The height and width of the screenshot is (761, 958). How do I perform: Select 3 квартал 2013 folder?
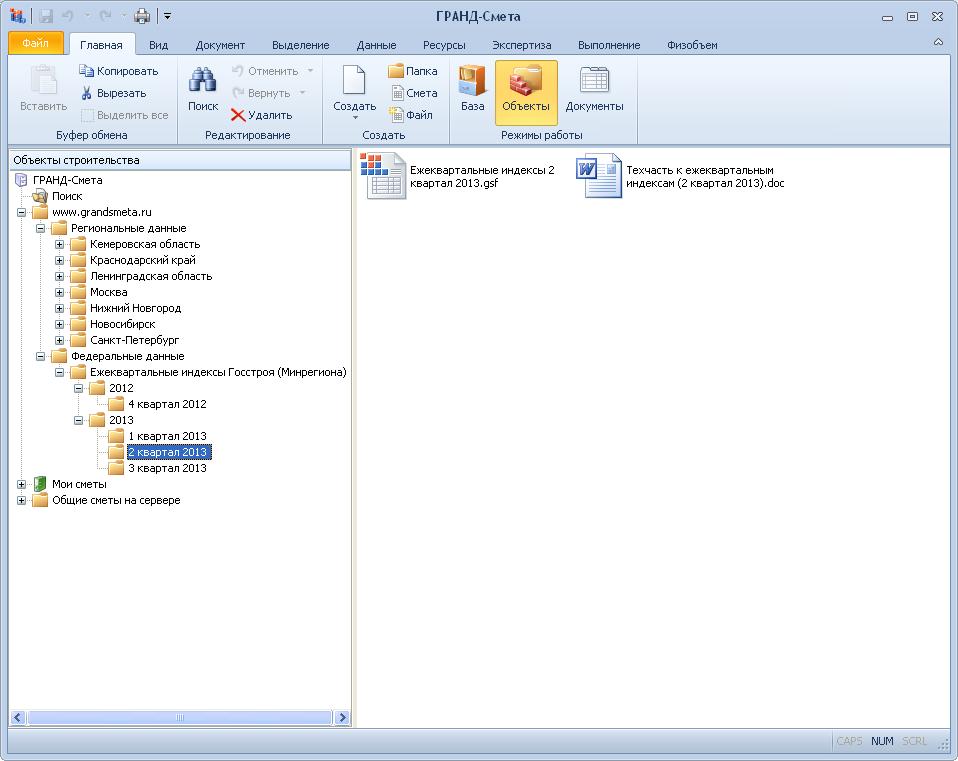coord(167,468)
